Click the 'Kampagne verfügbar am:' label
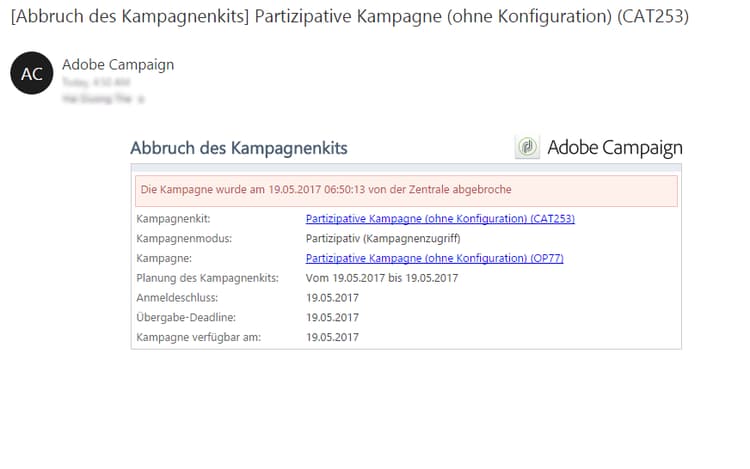This screenshot has width=750, height=469. 199,338
